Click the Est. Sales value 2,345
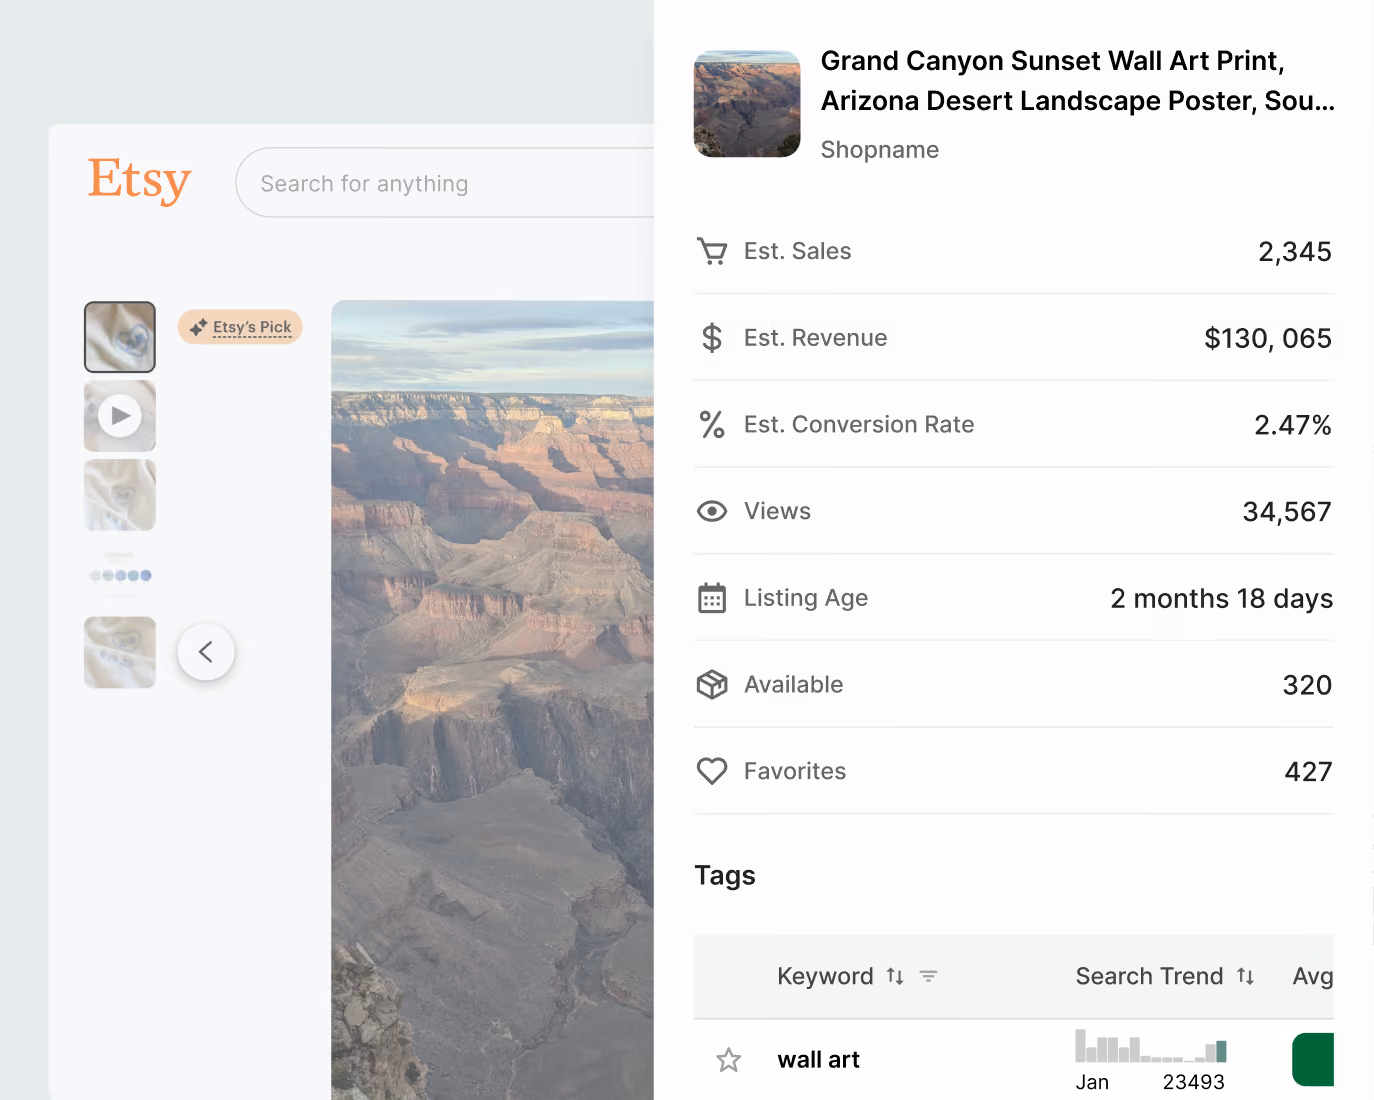This screenshot has width=1374, height=1100. 1295,252
